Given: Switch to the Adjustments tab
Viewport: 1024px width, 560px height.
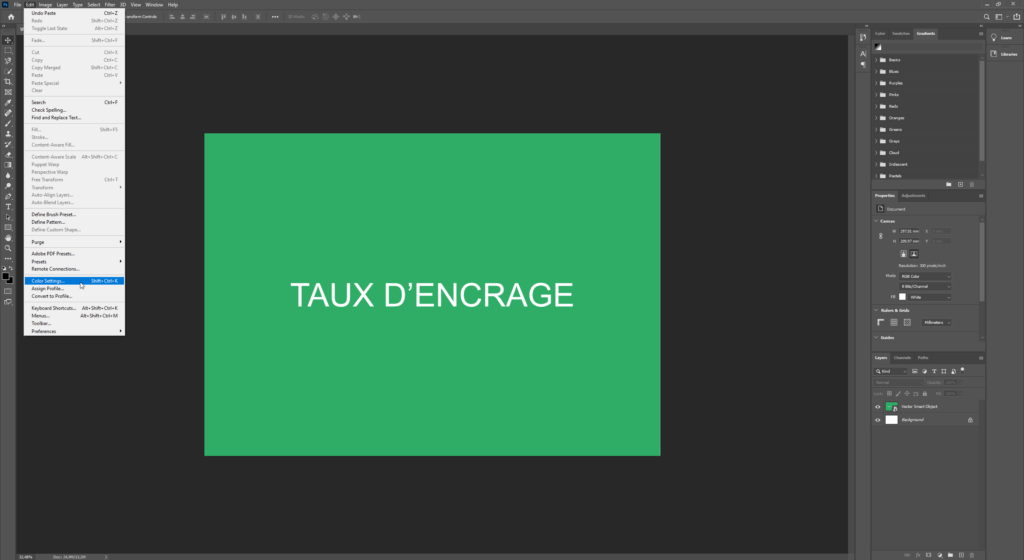Looking at the screenshot, I should coord(913,196).
